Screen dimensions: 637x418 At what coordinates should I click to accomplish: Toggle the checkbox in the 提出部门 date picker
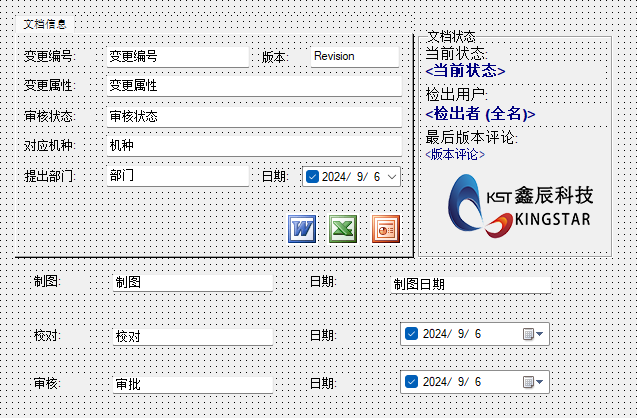pyautogui.click(x=312, y=177)
